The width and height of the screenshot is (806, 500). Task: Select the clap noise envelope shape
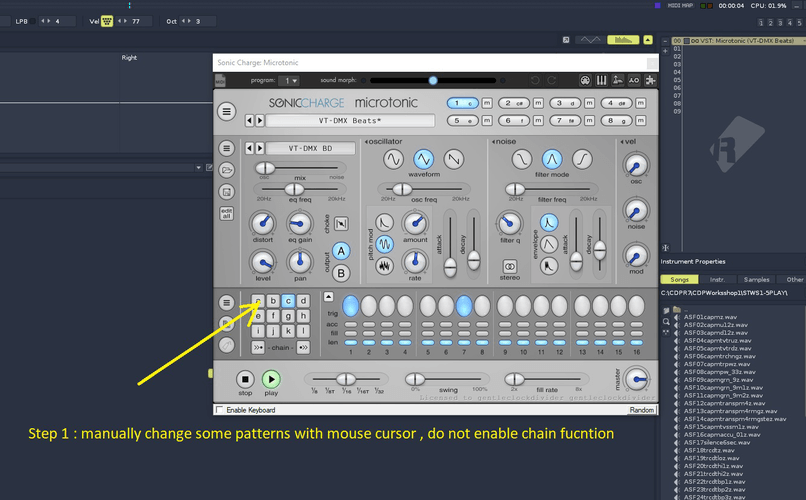coord(549,266)
